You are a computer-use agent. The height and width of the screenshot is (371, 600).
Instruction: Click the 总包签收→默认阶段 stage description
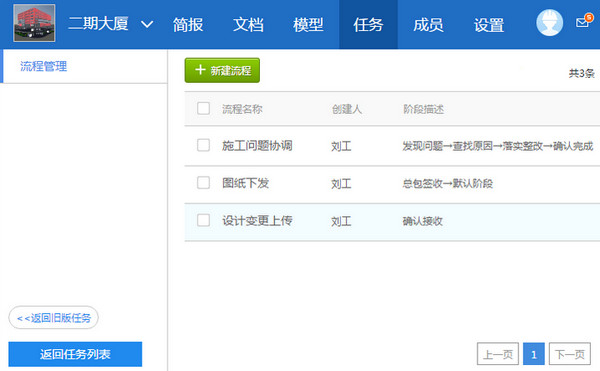pos(447,184)
